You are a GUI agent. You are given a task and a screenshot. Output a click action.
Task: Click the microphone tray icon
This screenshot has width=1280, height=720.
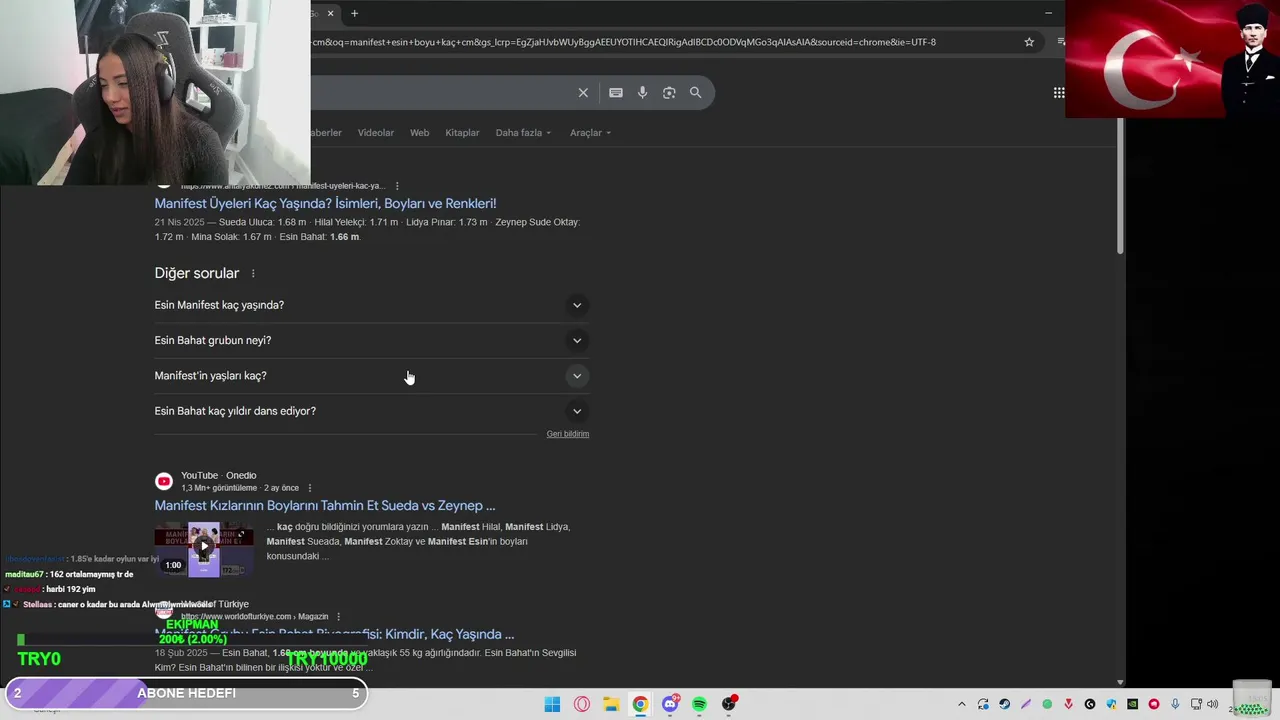pos(1175,704)
